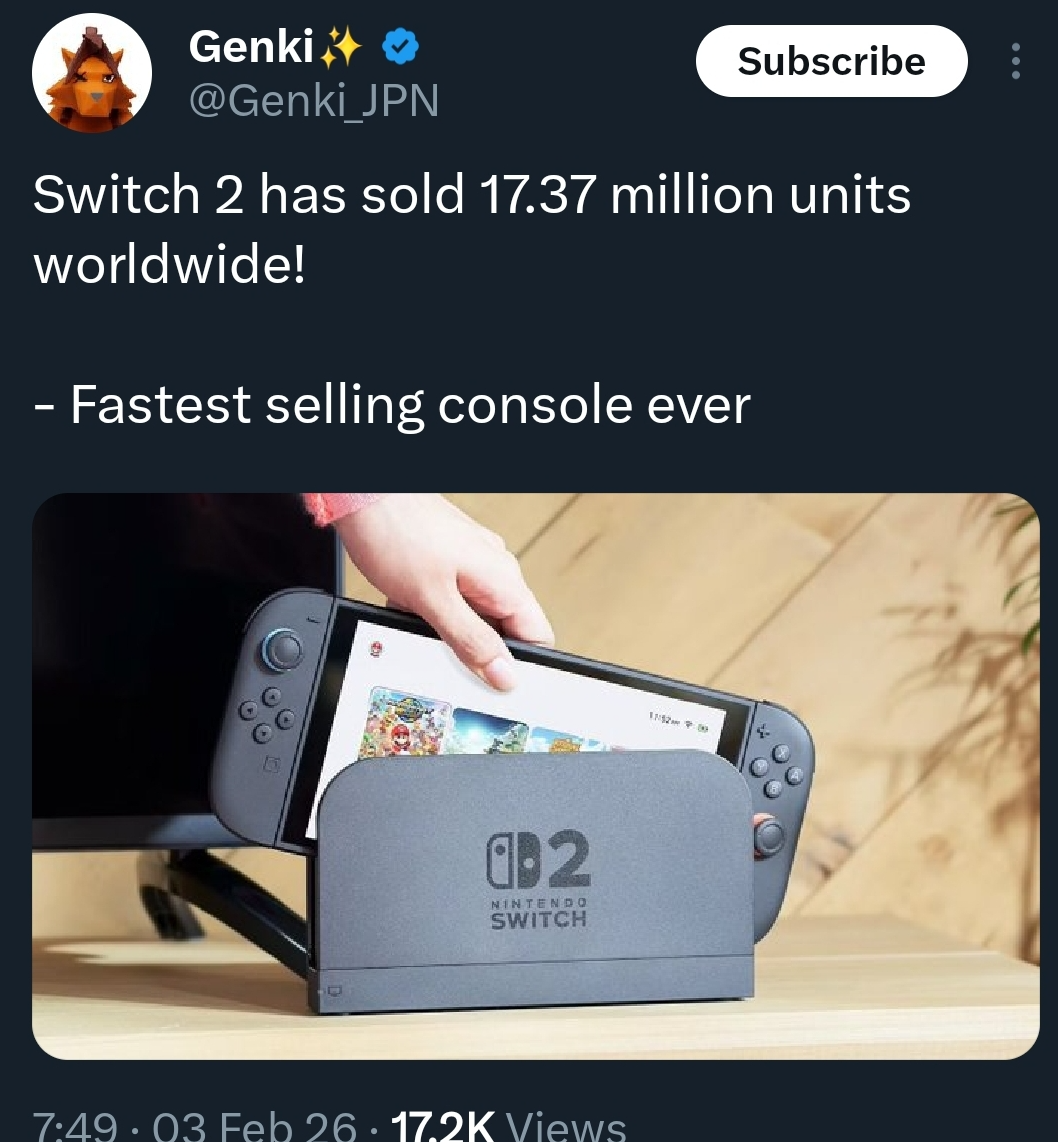1058x1142 pixels.
Task: Click the sparkles emoji next to Genki
Action: coord(342,47)
